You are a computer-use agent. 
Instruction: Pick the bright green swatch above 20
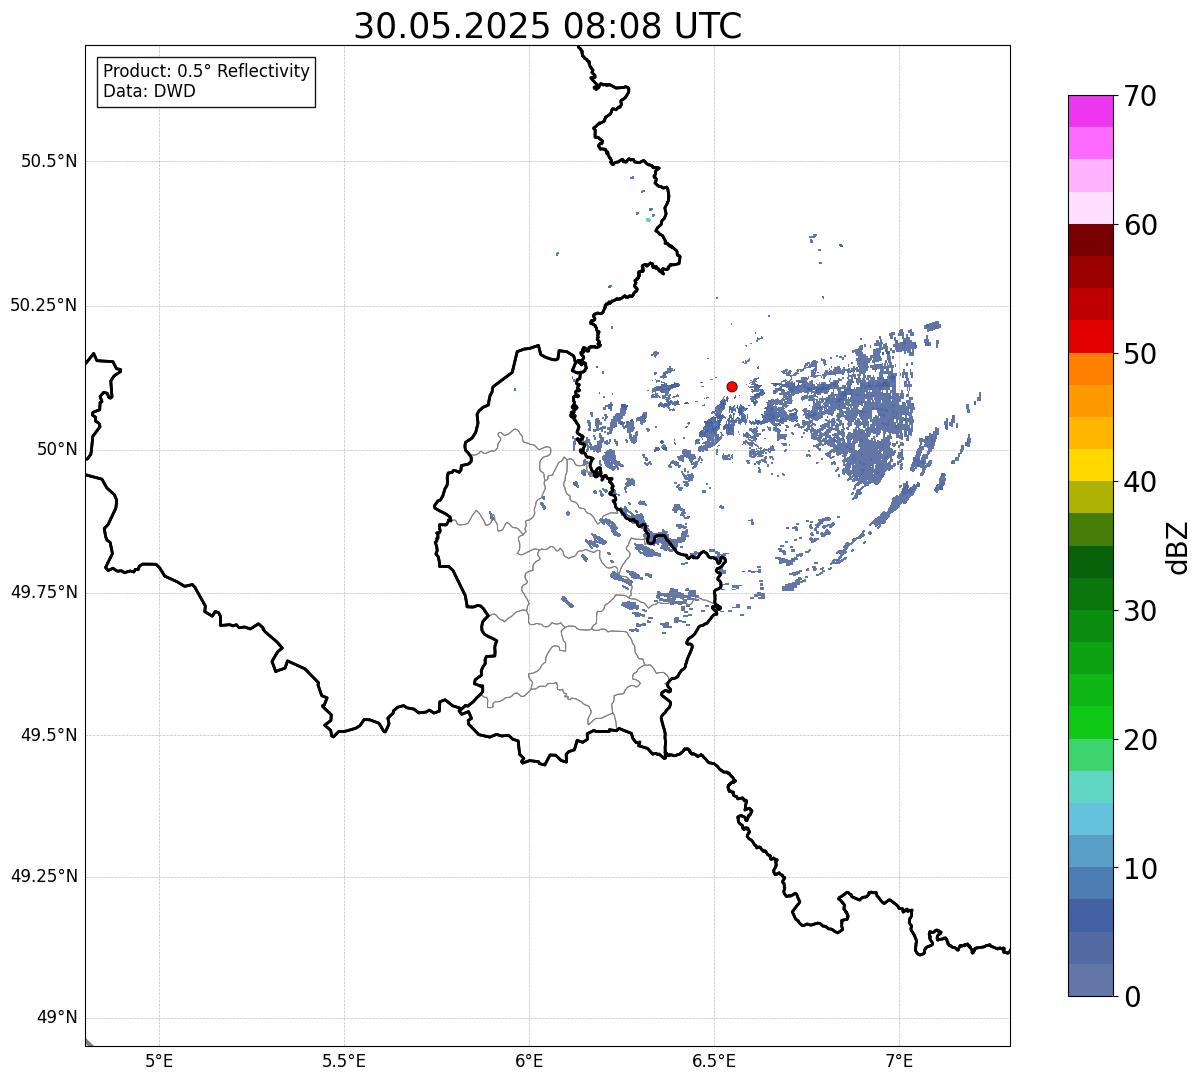tap(1090, 723)
